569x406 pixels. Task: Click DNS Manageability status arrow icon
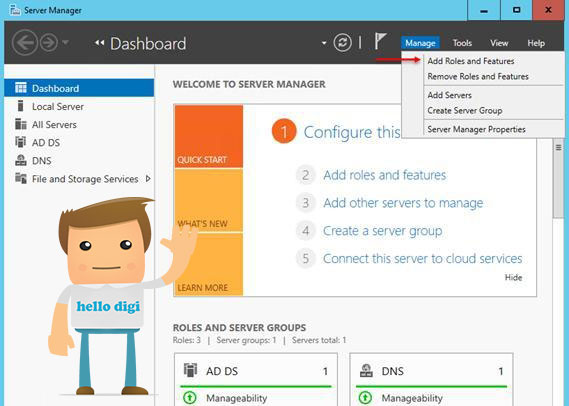[x=365, y=398]
